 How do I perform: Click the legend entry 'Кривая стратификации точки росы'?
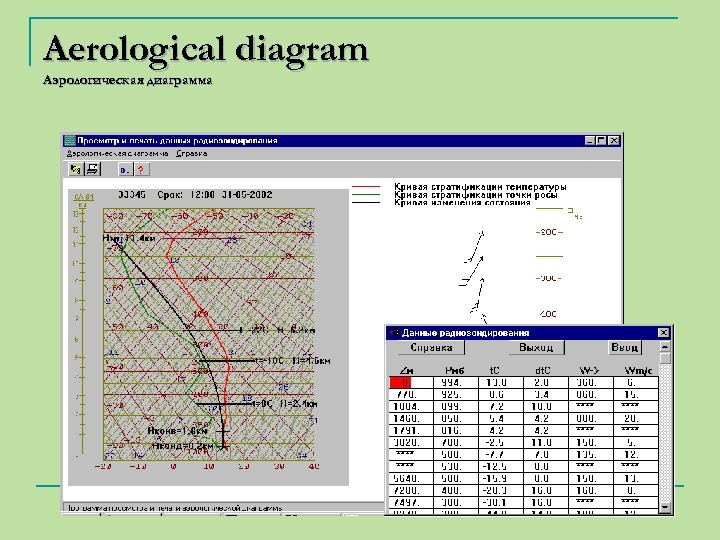(x=476, y=195)
